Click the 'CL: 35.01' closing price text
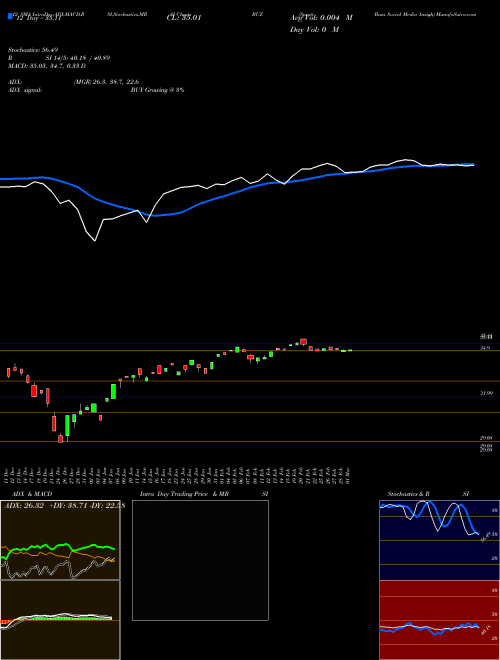 (184, 18)
